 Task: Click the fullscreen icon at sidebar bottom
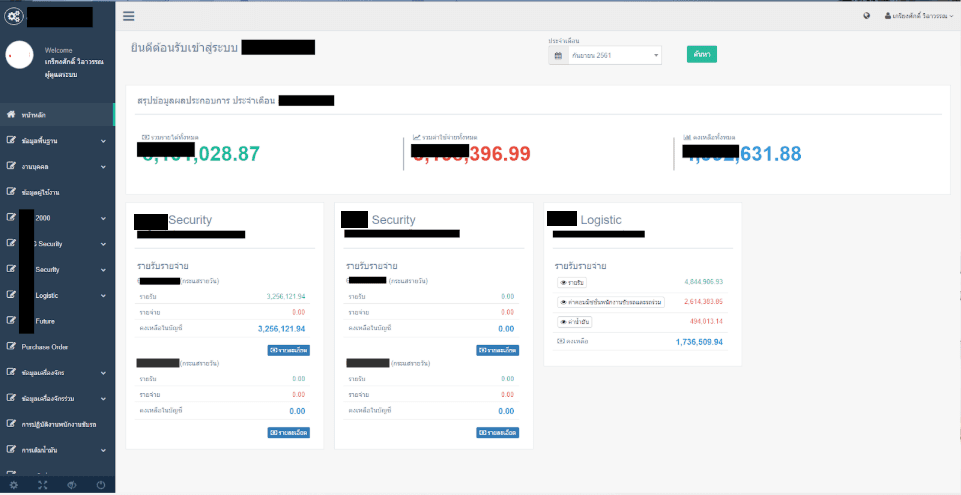[43, 485]
